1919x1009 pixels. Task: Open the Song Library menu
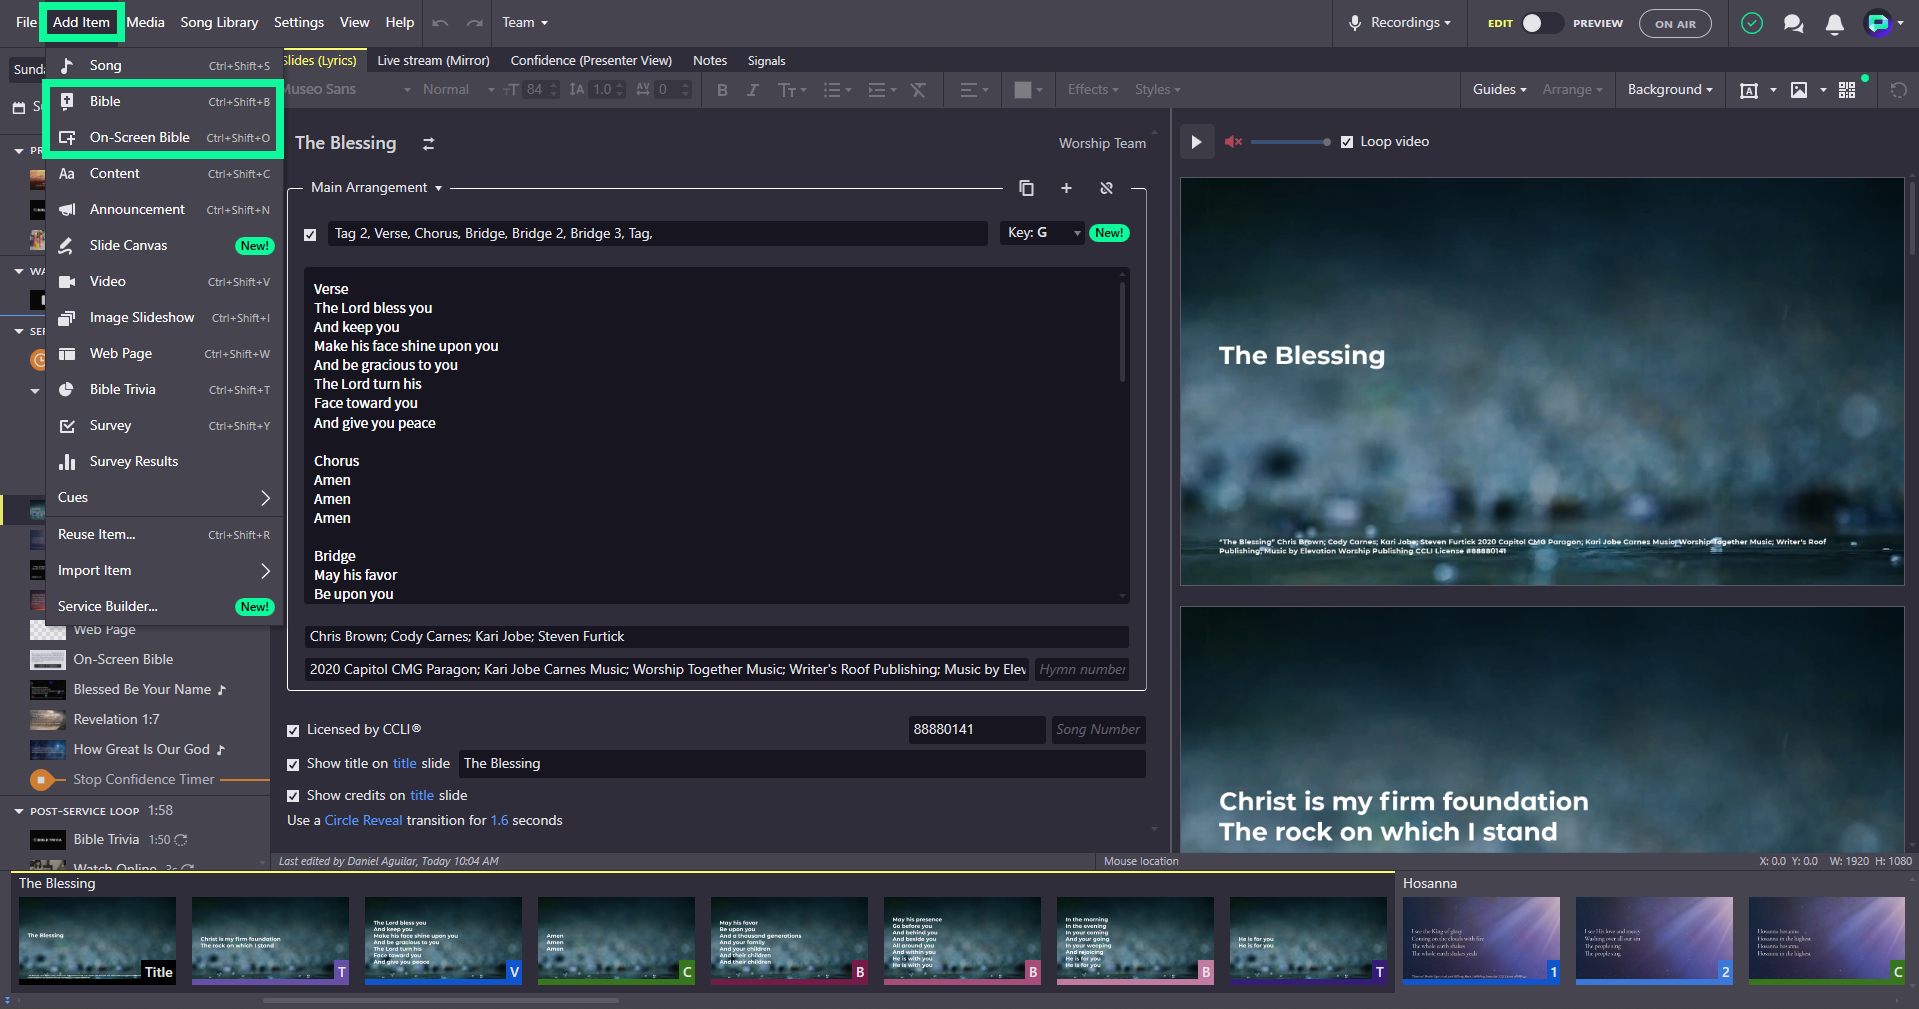219,23
